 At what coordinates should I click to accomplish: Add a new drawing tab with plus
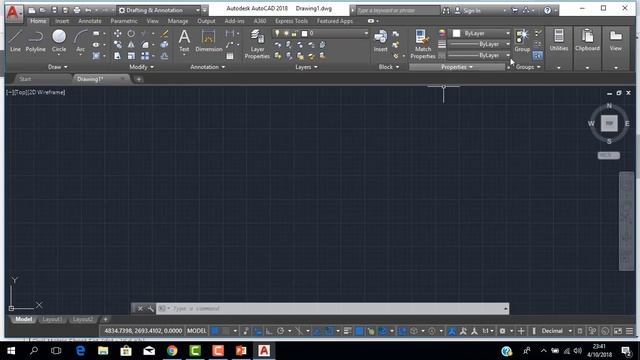tap(139, 79)
